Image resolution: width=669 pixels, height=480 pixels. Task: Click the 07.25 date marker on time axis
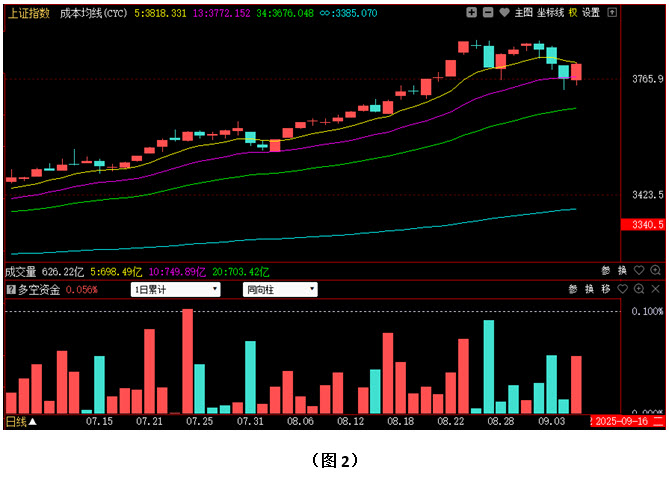point(200,422)
